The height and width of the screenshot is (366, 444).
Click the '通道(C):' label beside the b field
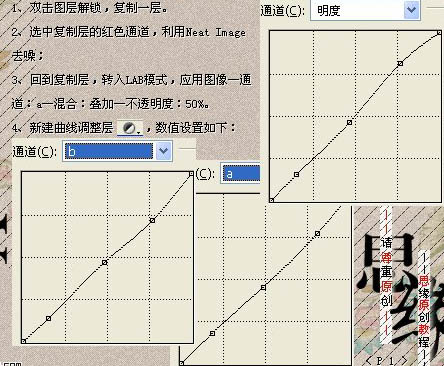click(x=34, y=152)
